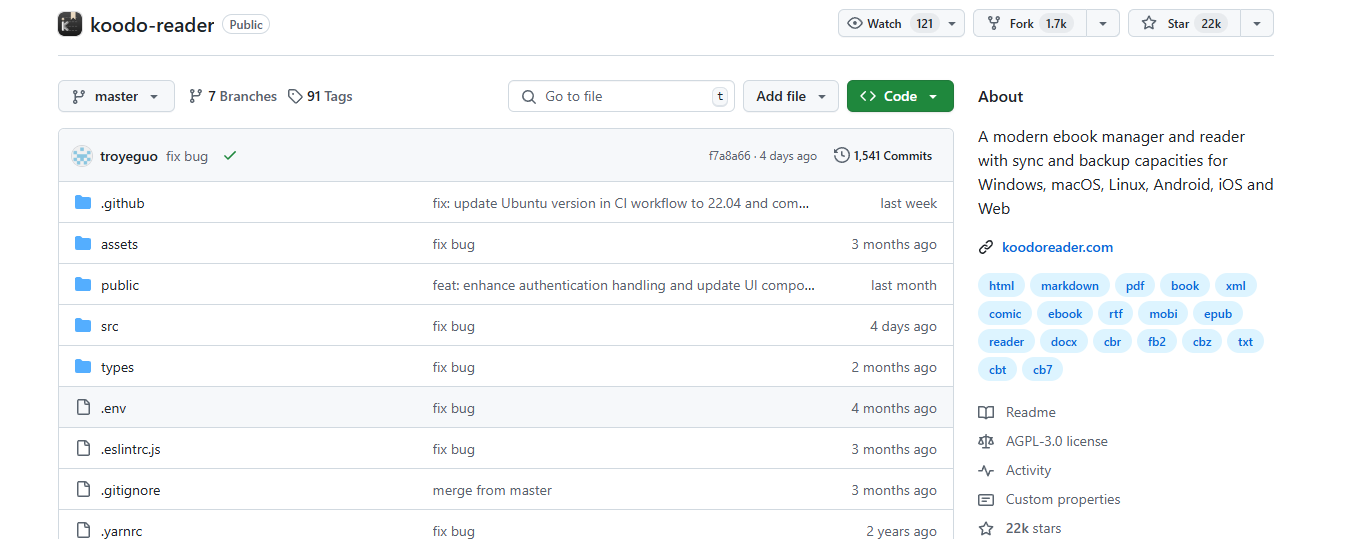Open the koodo-reader repository title link
Viewport: 1358px width, 539px height.
pos(152,25)
